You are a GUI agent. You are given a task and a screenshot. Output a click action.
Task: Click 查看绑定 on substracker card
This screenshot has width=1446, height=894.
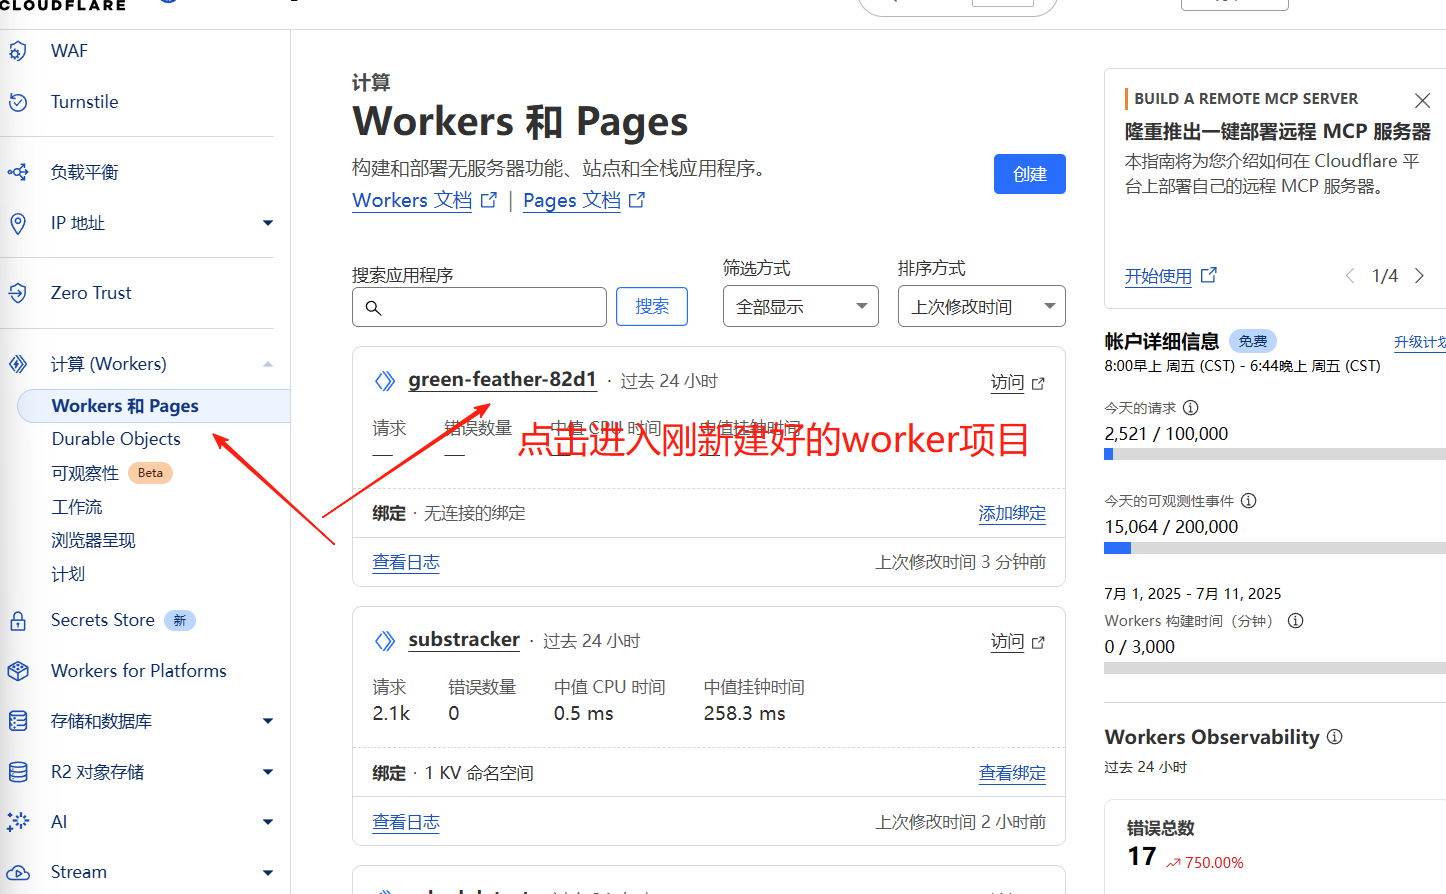[x=1012, y=773]
